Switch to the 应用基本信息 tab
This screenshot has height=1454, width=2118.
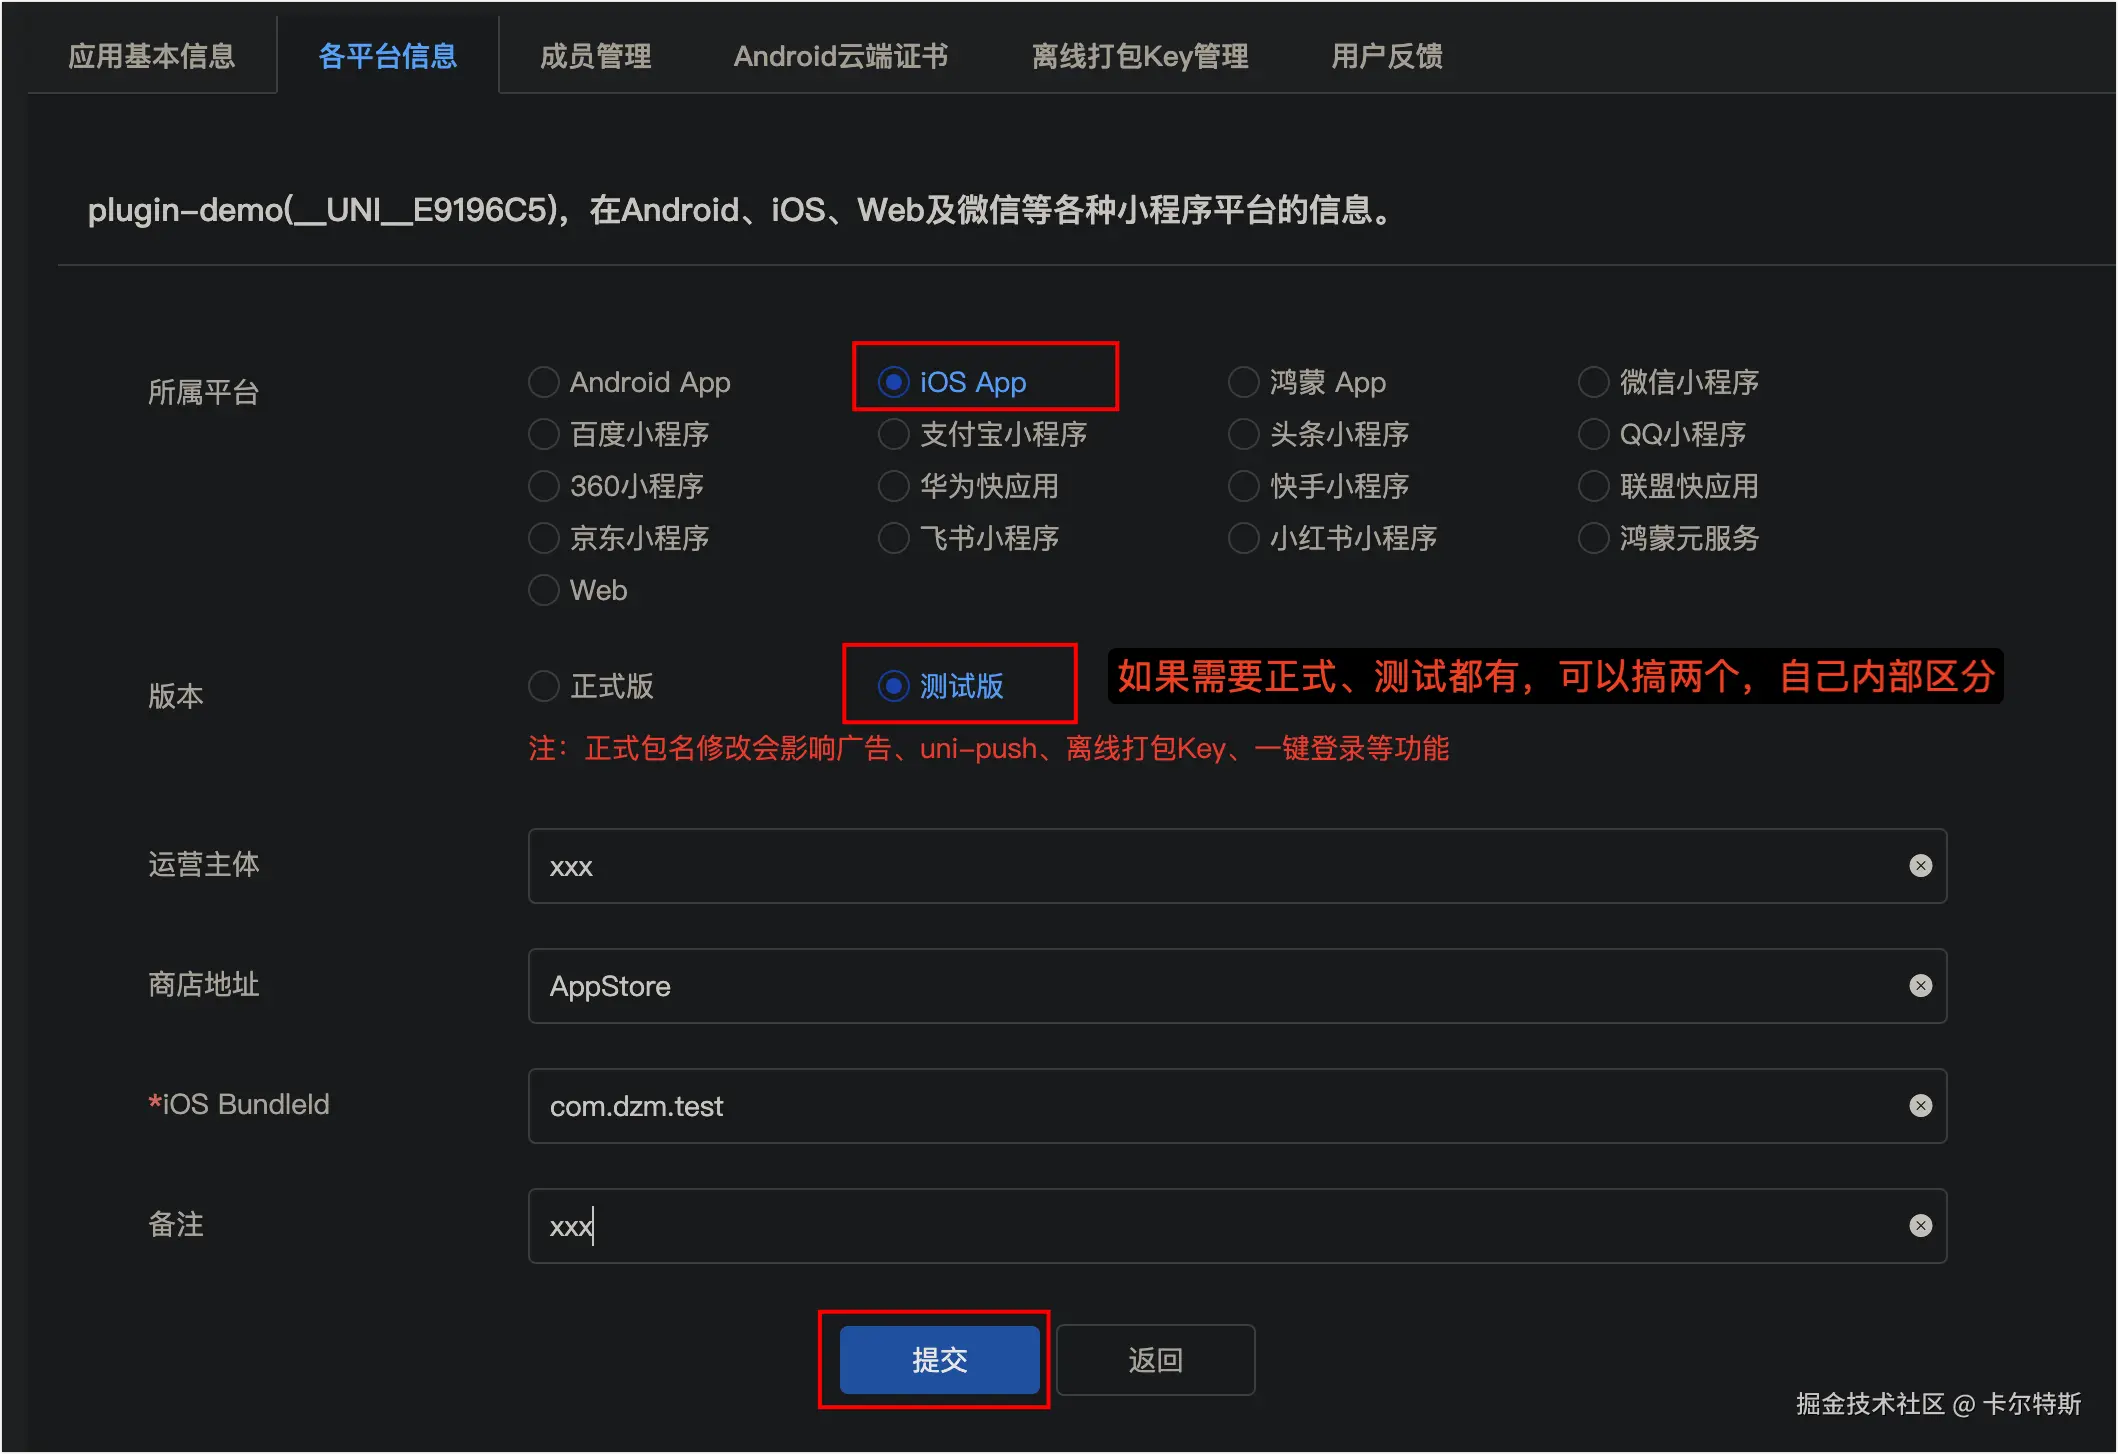(x=152, y=56)
